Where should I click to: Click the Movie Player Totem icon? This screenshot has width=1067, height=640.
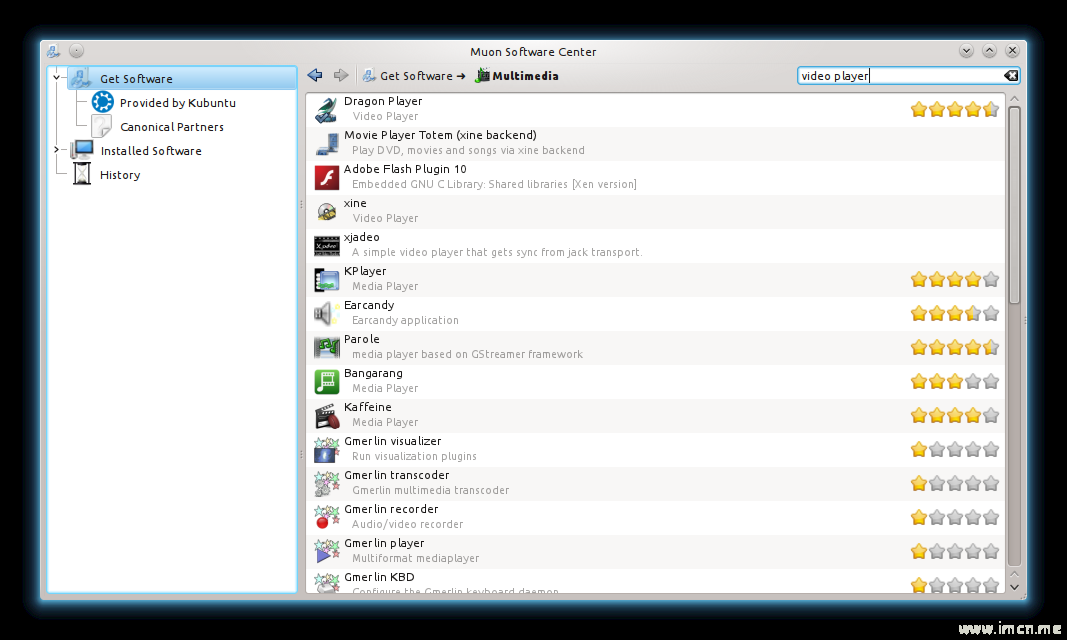(x=327, y=144)
